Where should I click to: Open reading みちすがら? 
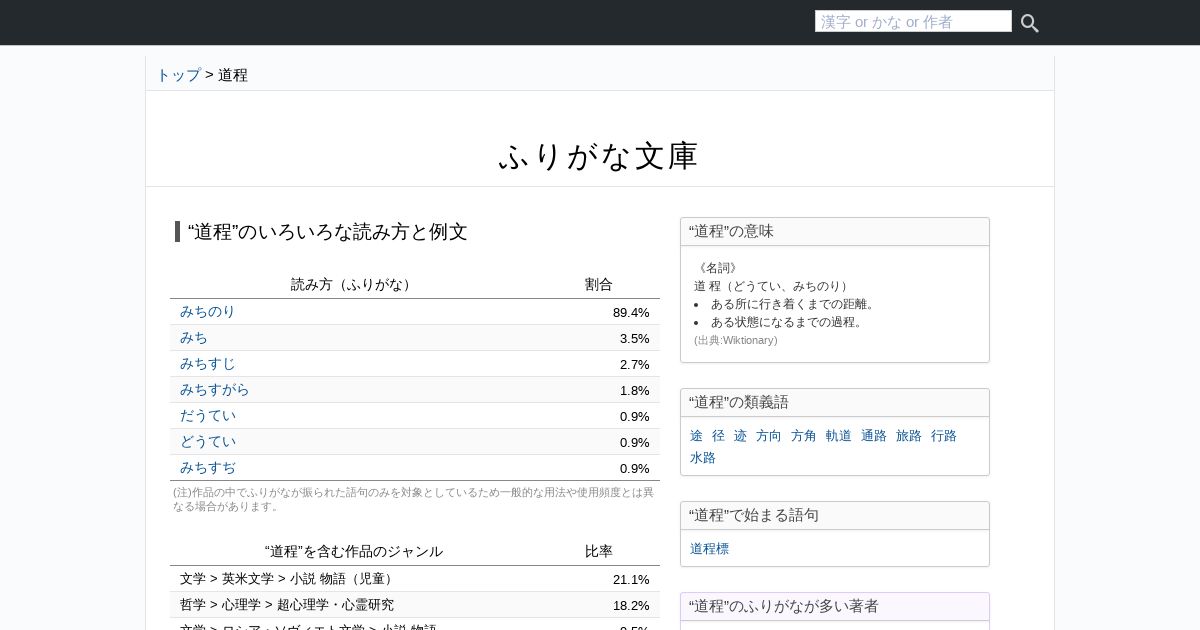point(214,390)
